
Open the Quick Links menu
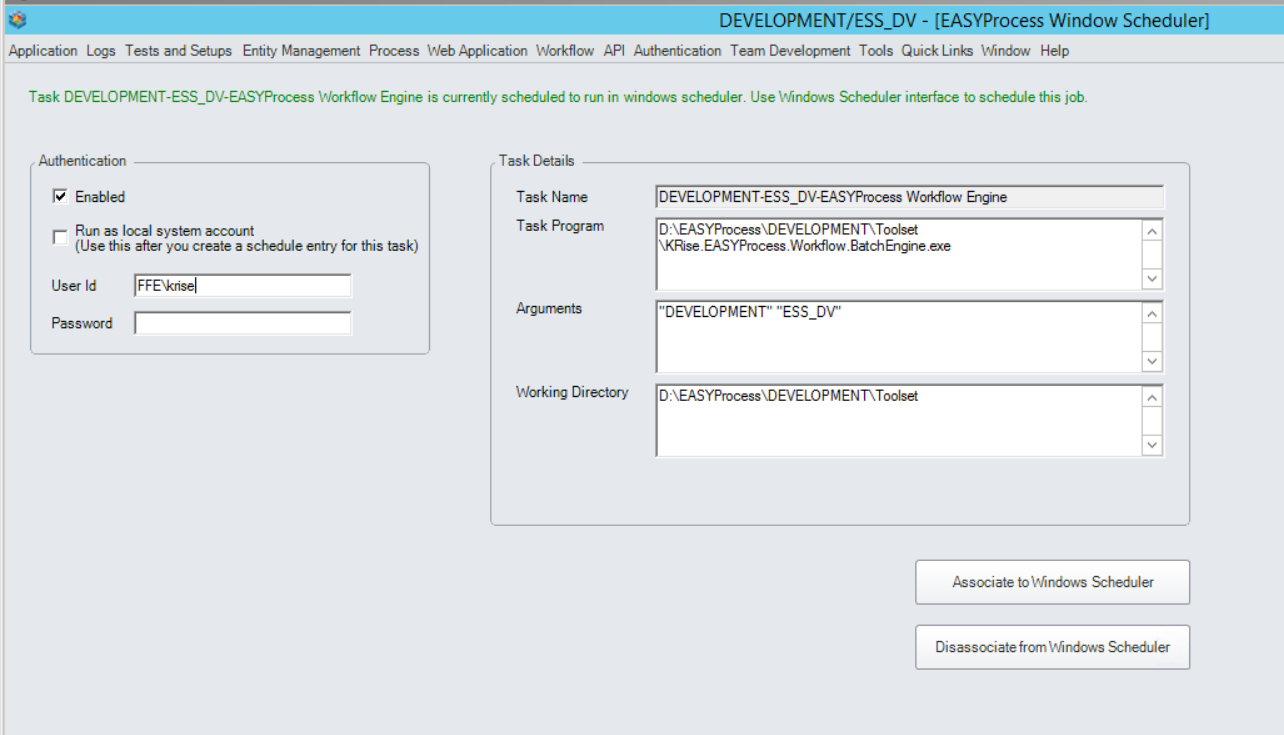click(937, 51)
